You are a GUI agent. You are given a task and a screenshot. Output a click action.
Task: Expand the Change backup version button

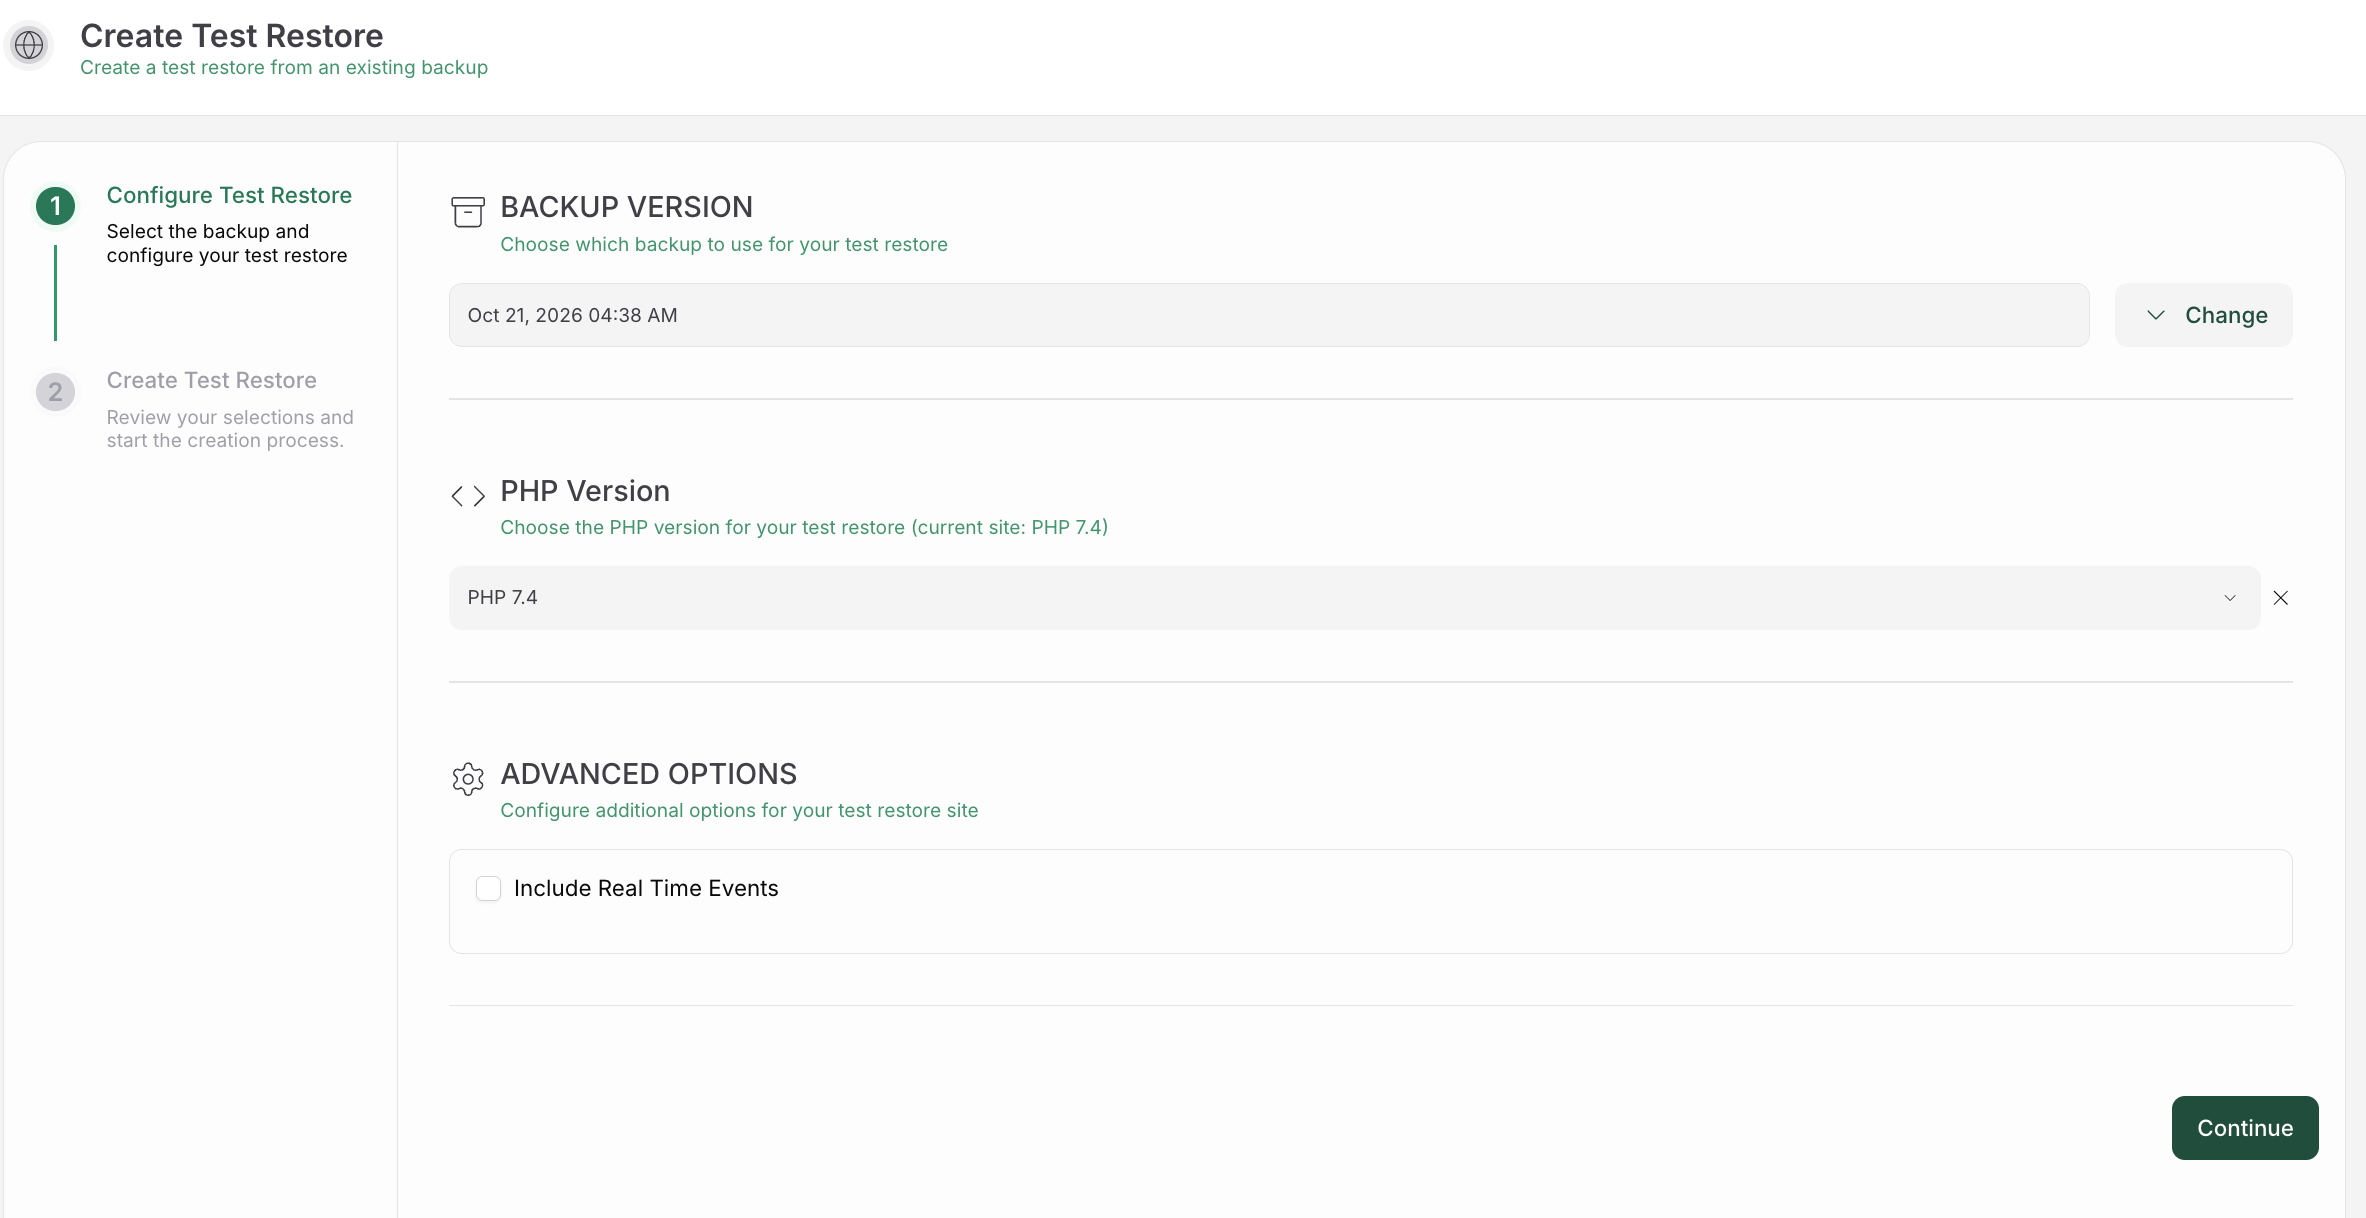[x=2204, y=315]
